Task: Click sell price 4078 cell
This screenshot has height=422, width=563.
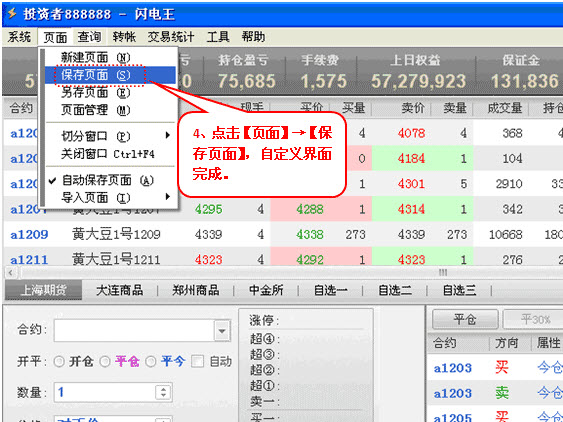Action: pyautogui.click(x=411, y=134)
